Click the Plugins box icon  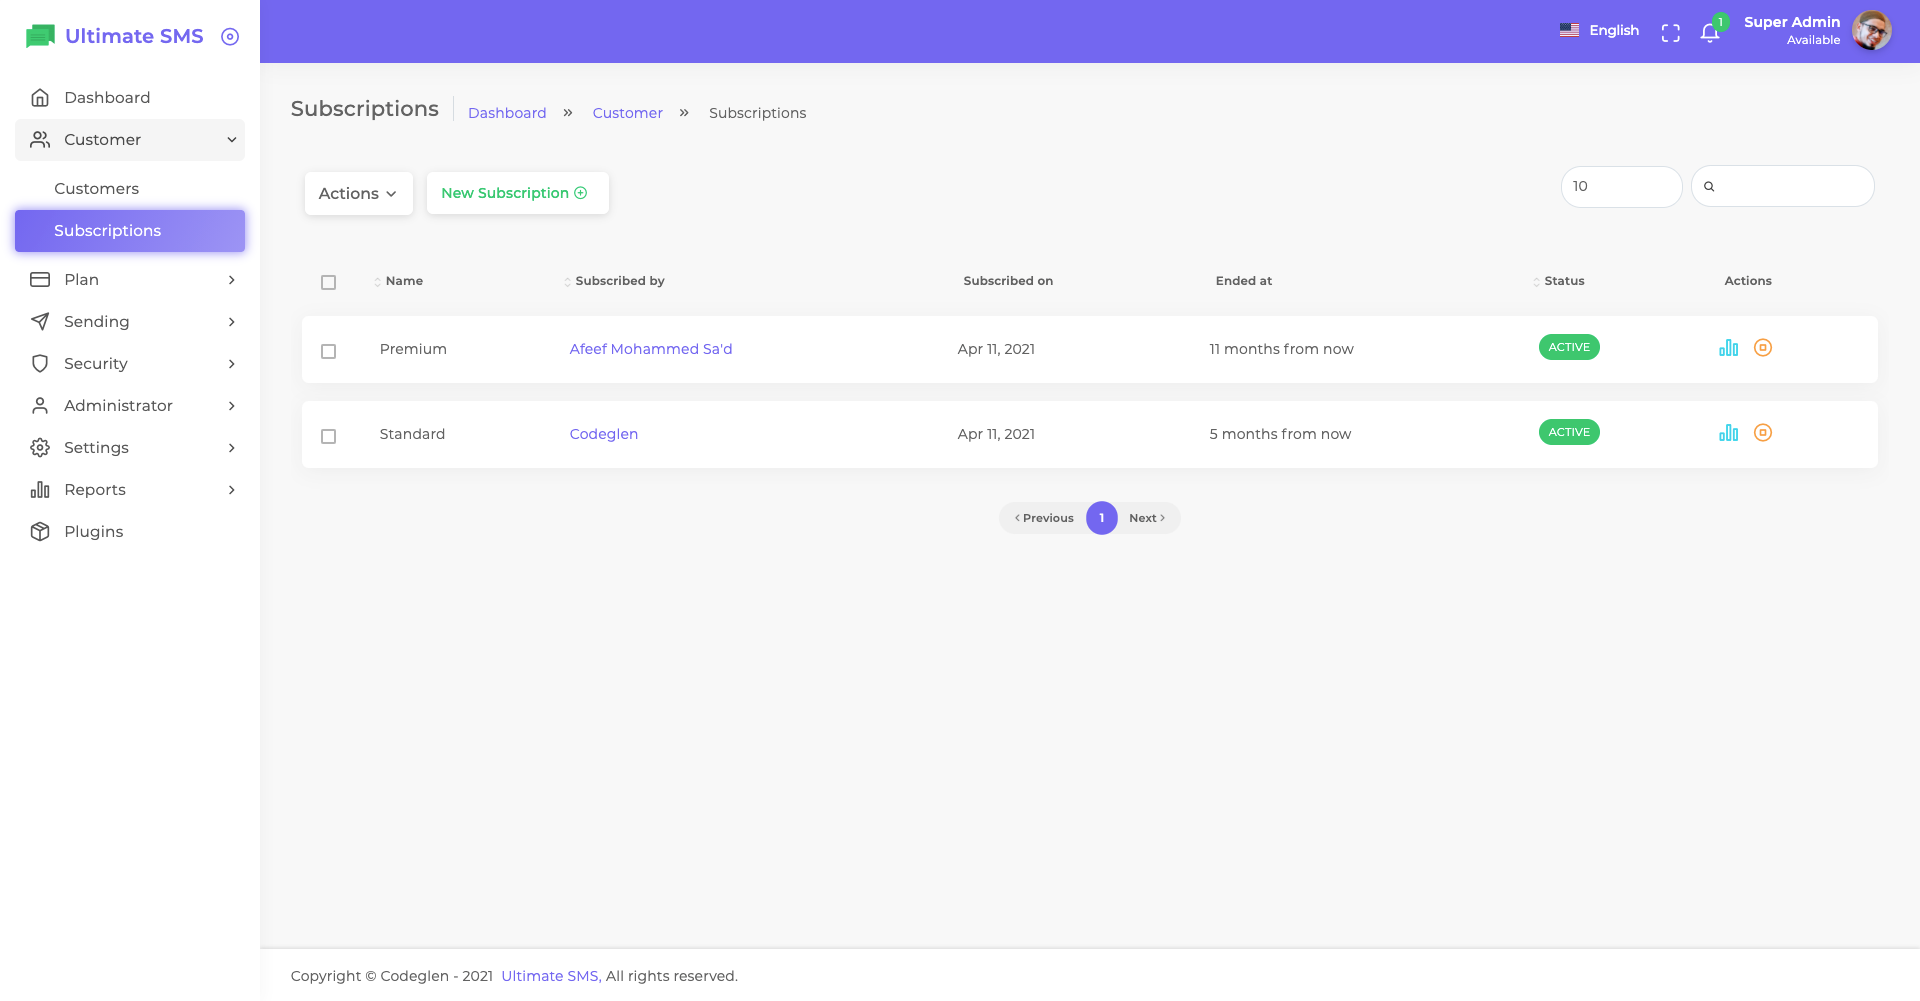point(40,532)
